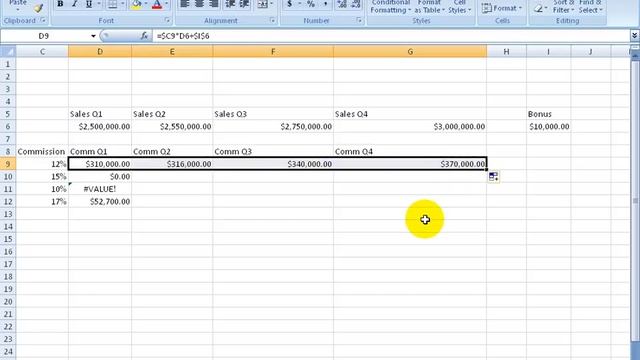640x360 pixels.
Task: Open the Format cells menu
Action: (x=502, y=8)
